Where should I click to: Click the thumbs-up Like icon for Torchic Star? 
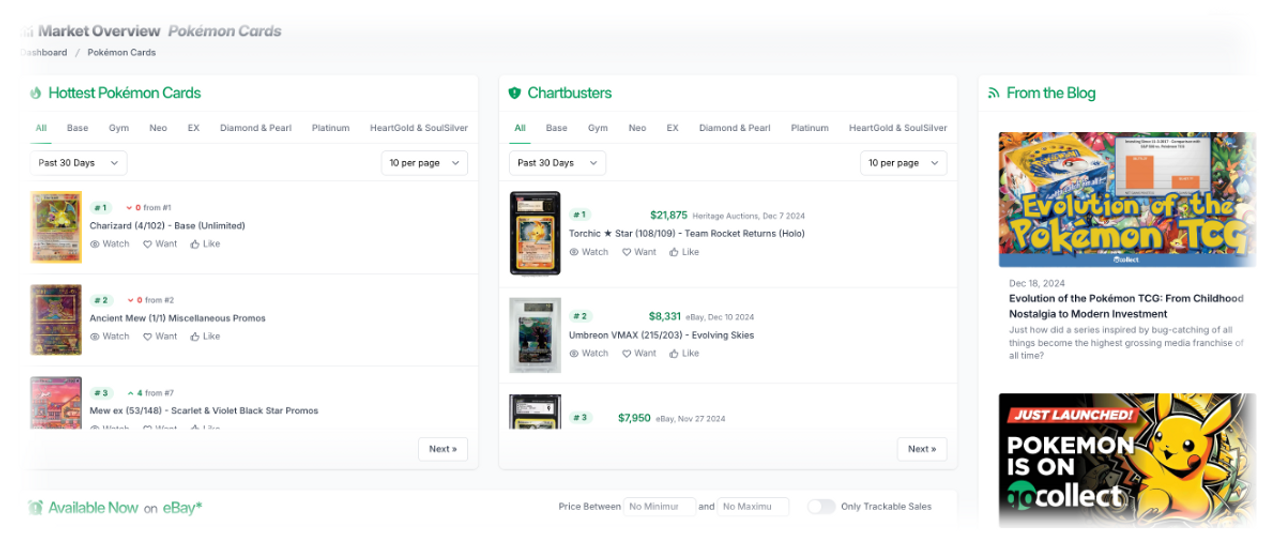(674, 252)
